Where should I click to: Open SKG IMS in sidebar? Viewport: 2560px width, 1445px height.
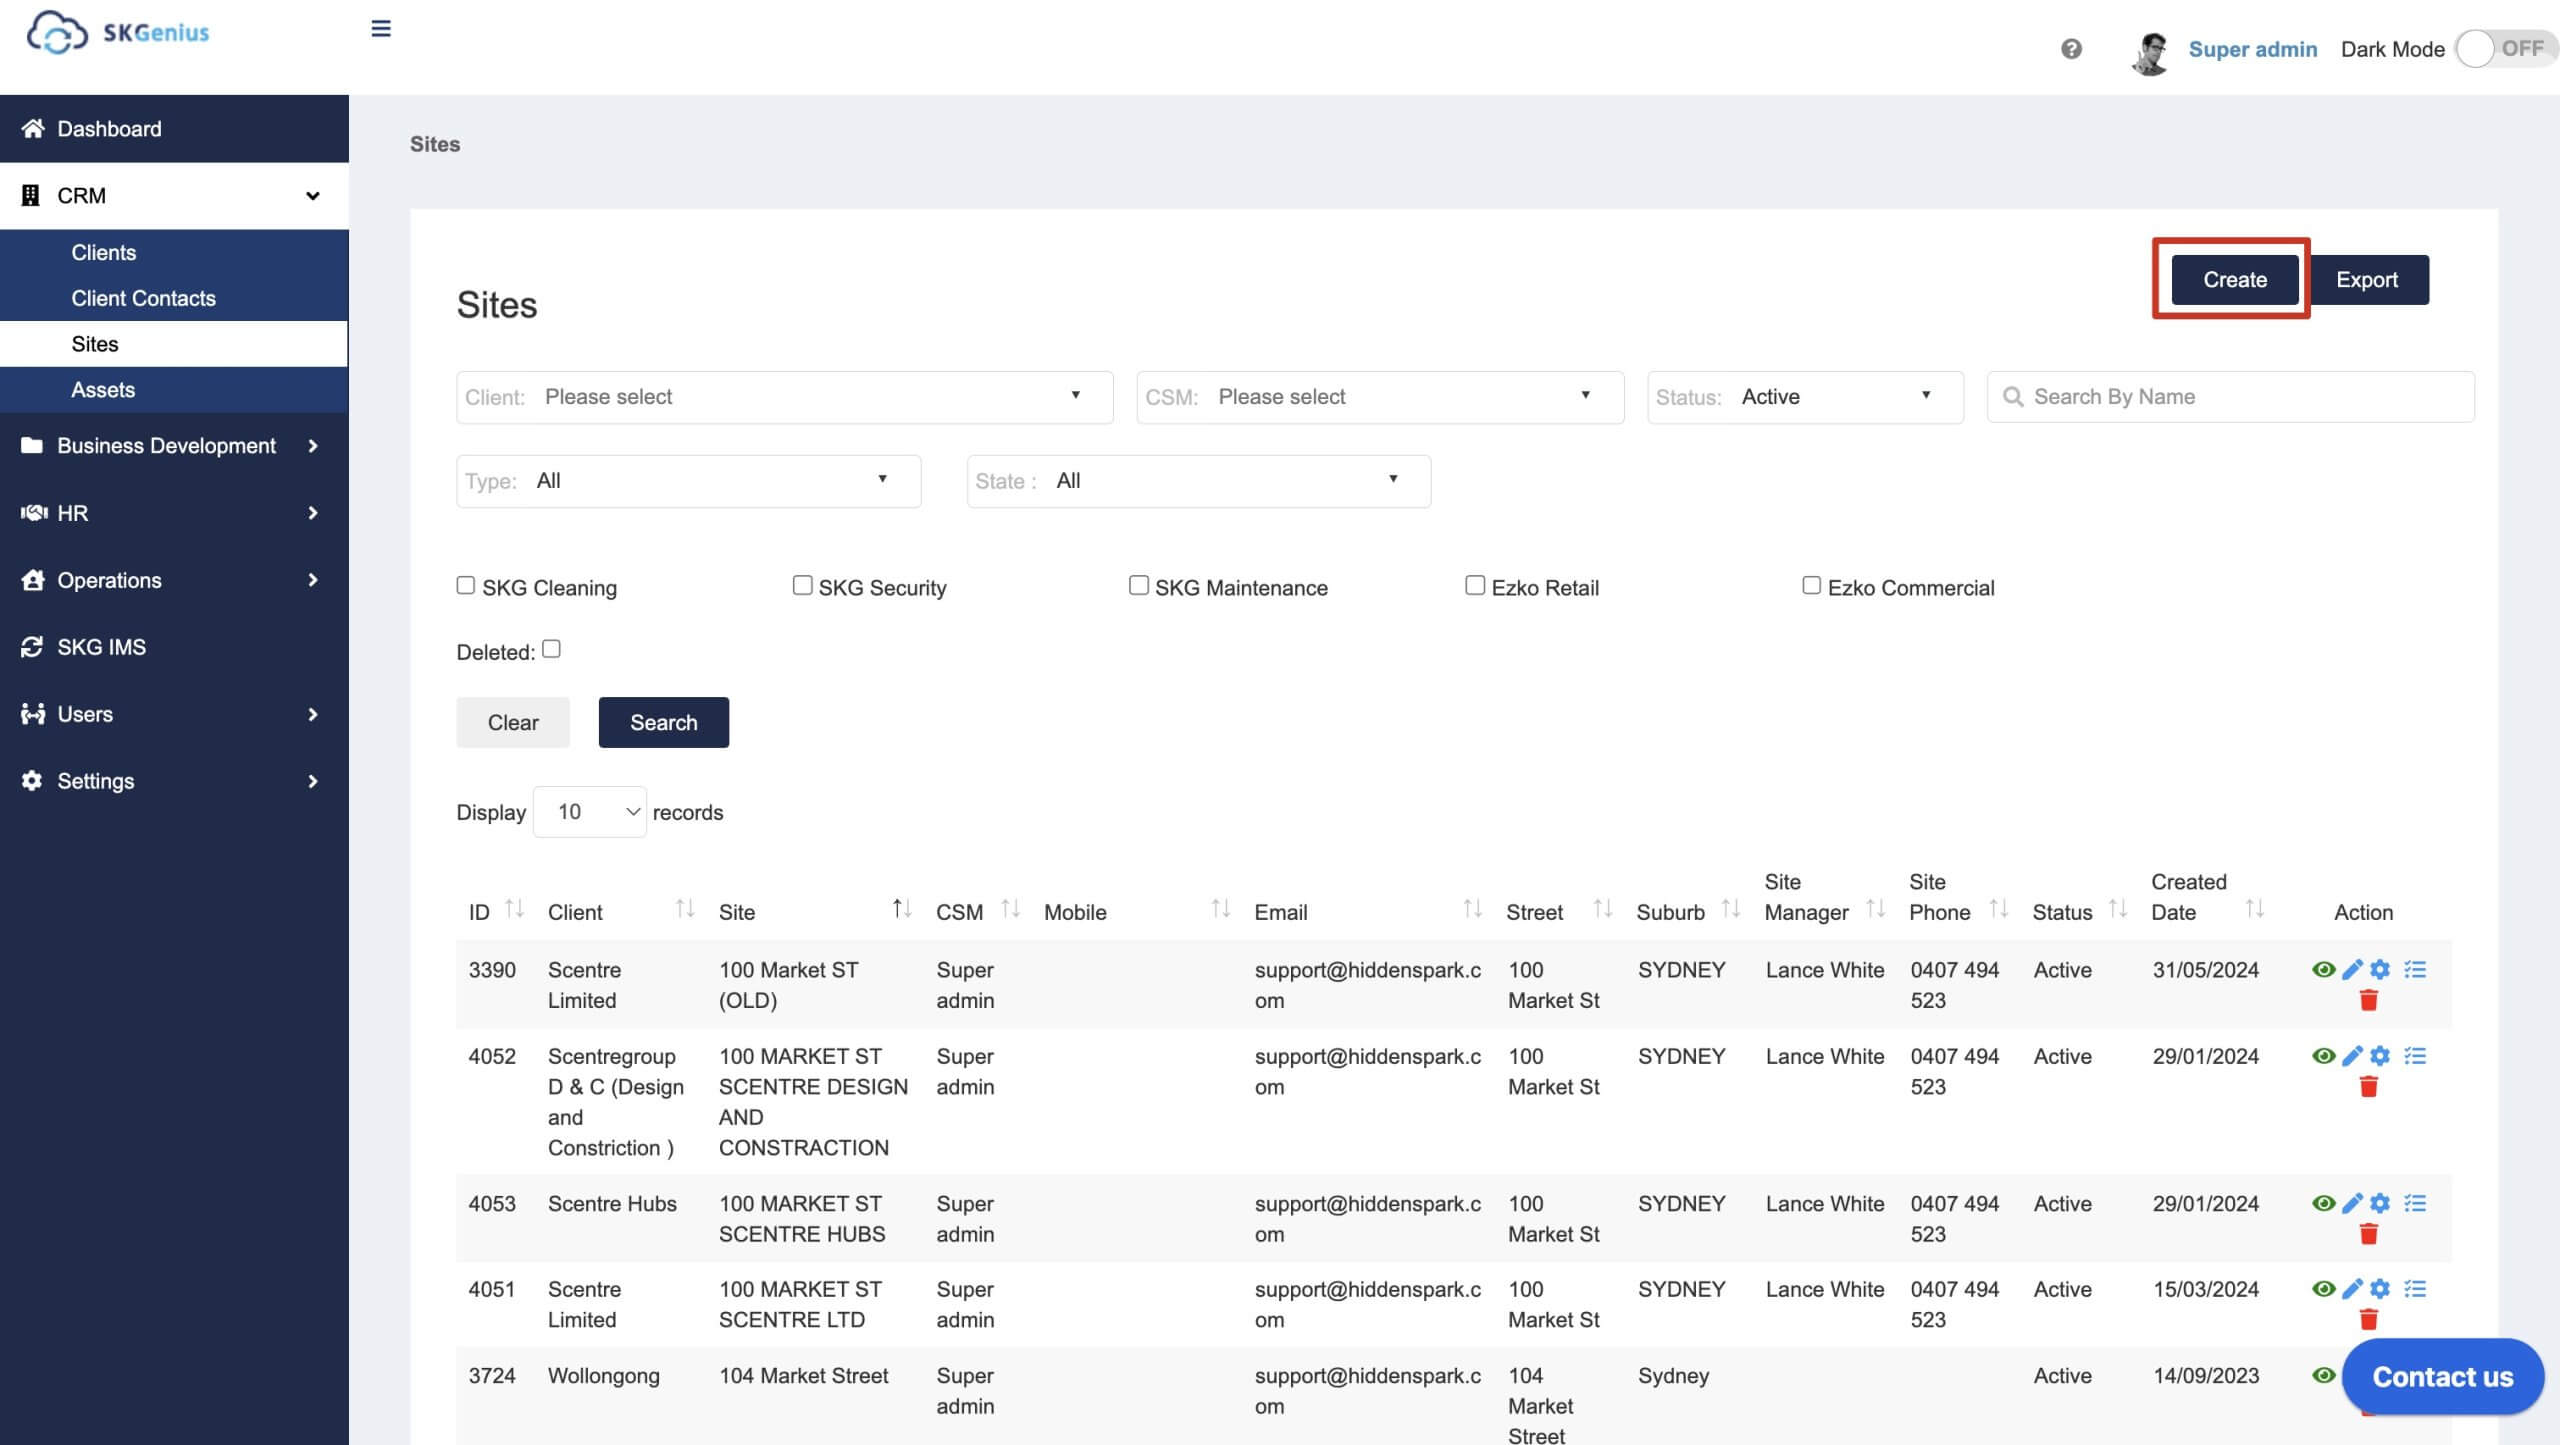tap(174, 647)
